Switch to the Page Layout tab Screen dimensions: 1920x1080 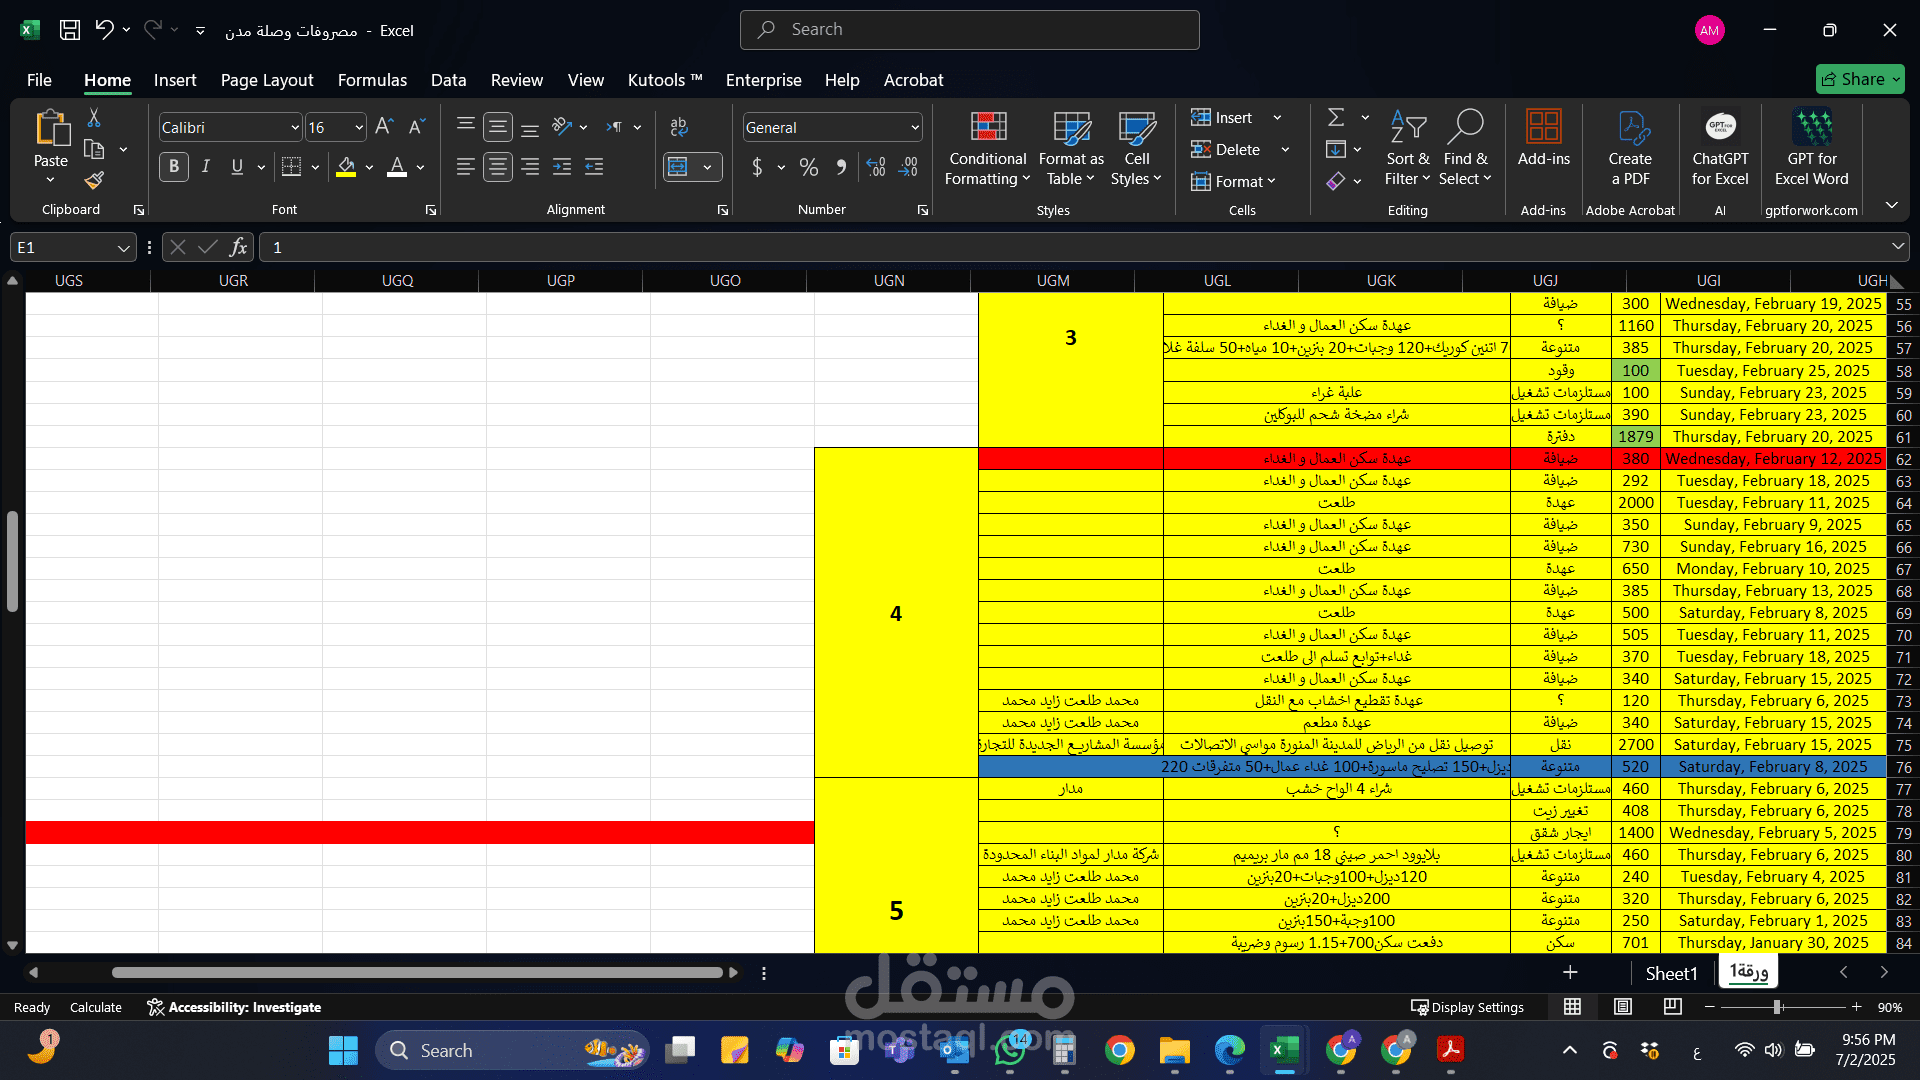point(267,80)
